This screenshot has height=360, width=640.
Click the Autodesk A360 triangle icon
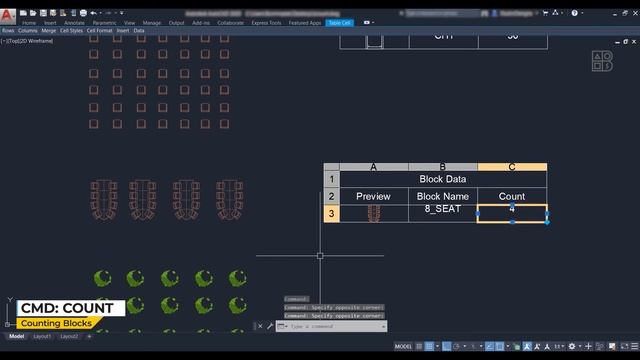[x=555, y=13]
